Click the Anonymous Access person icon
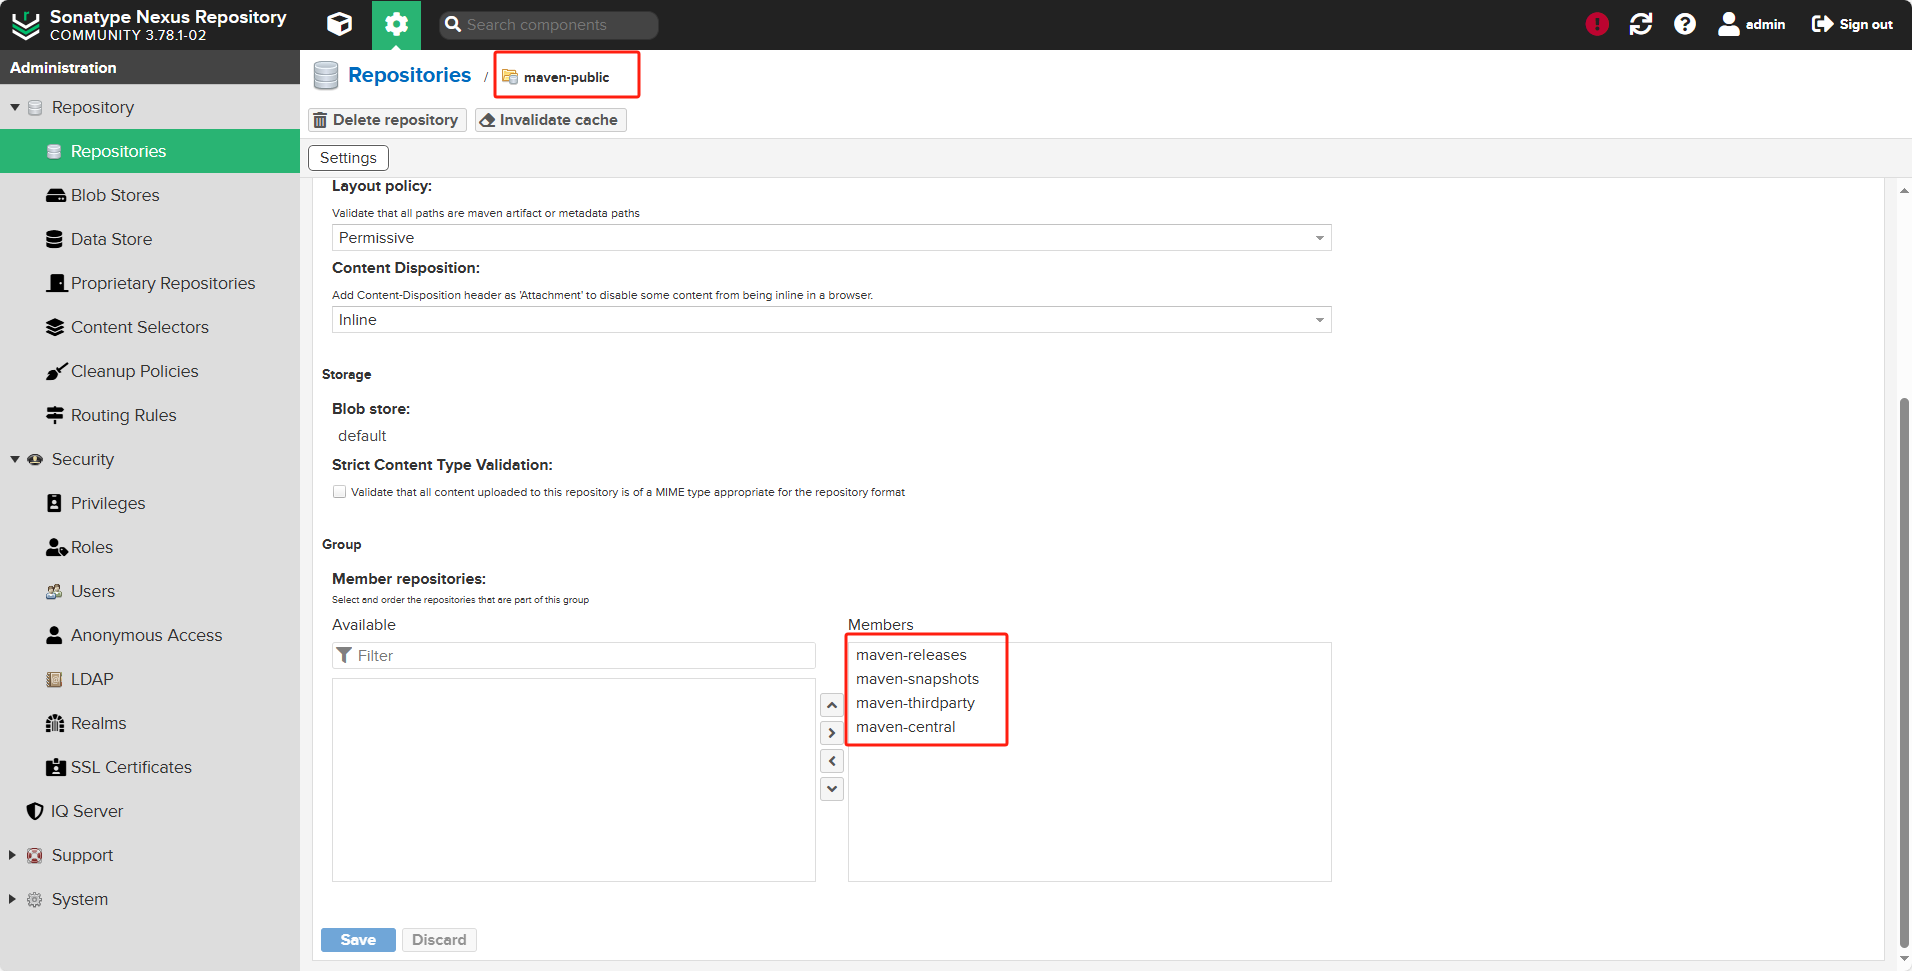 click(55, 635)
